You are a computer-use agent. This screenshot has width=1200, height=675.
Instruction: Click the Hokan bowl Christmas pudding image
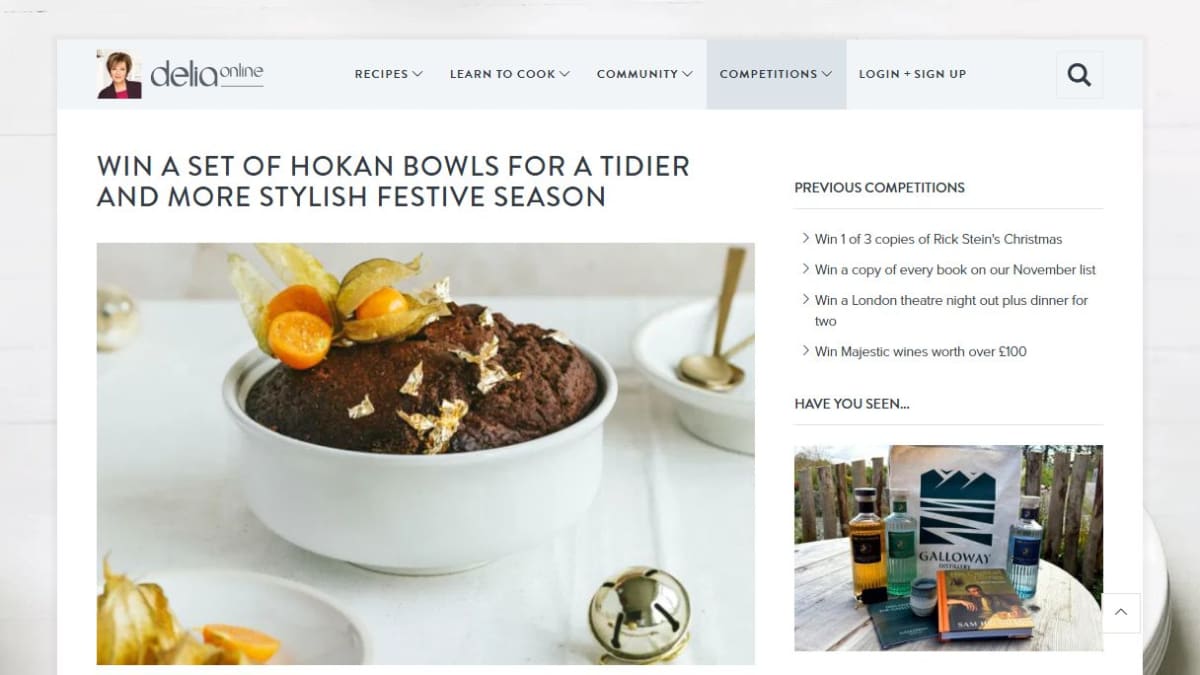click(x=425, y=453)
